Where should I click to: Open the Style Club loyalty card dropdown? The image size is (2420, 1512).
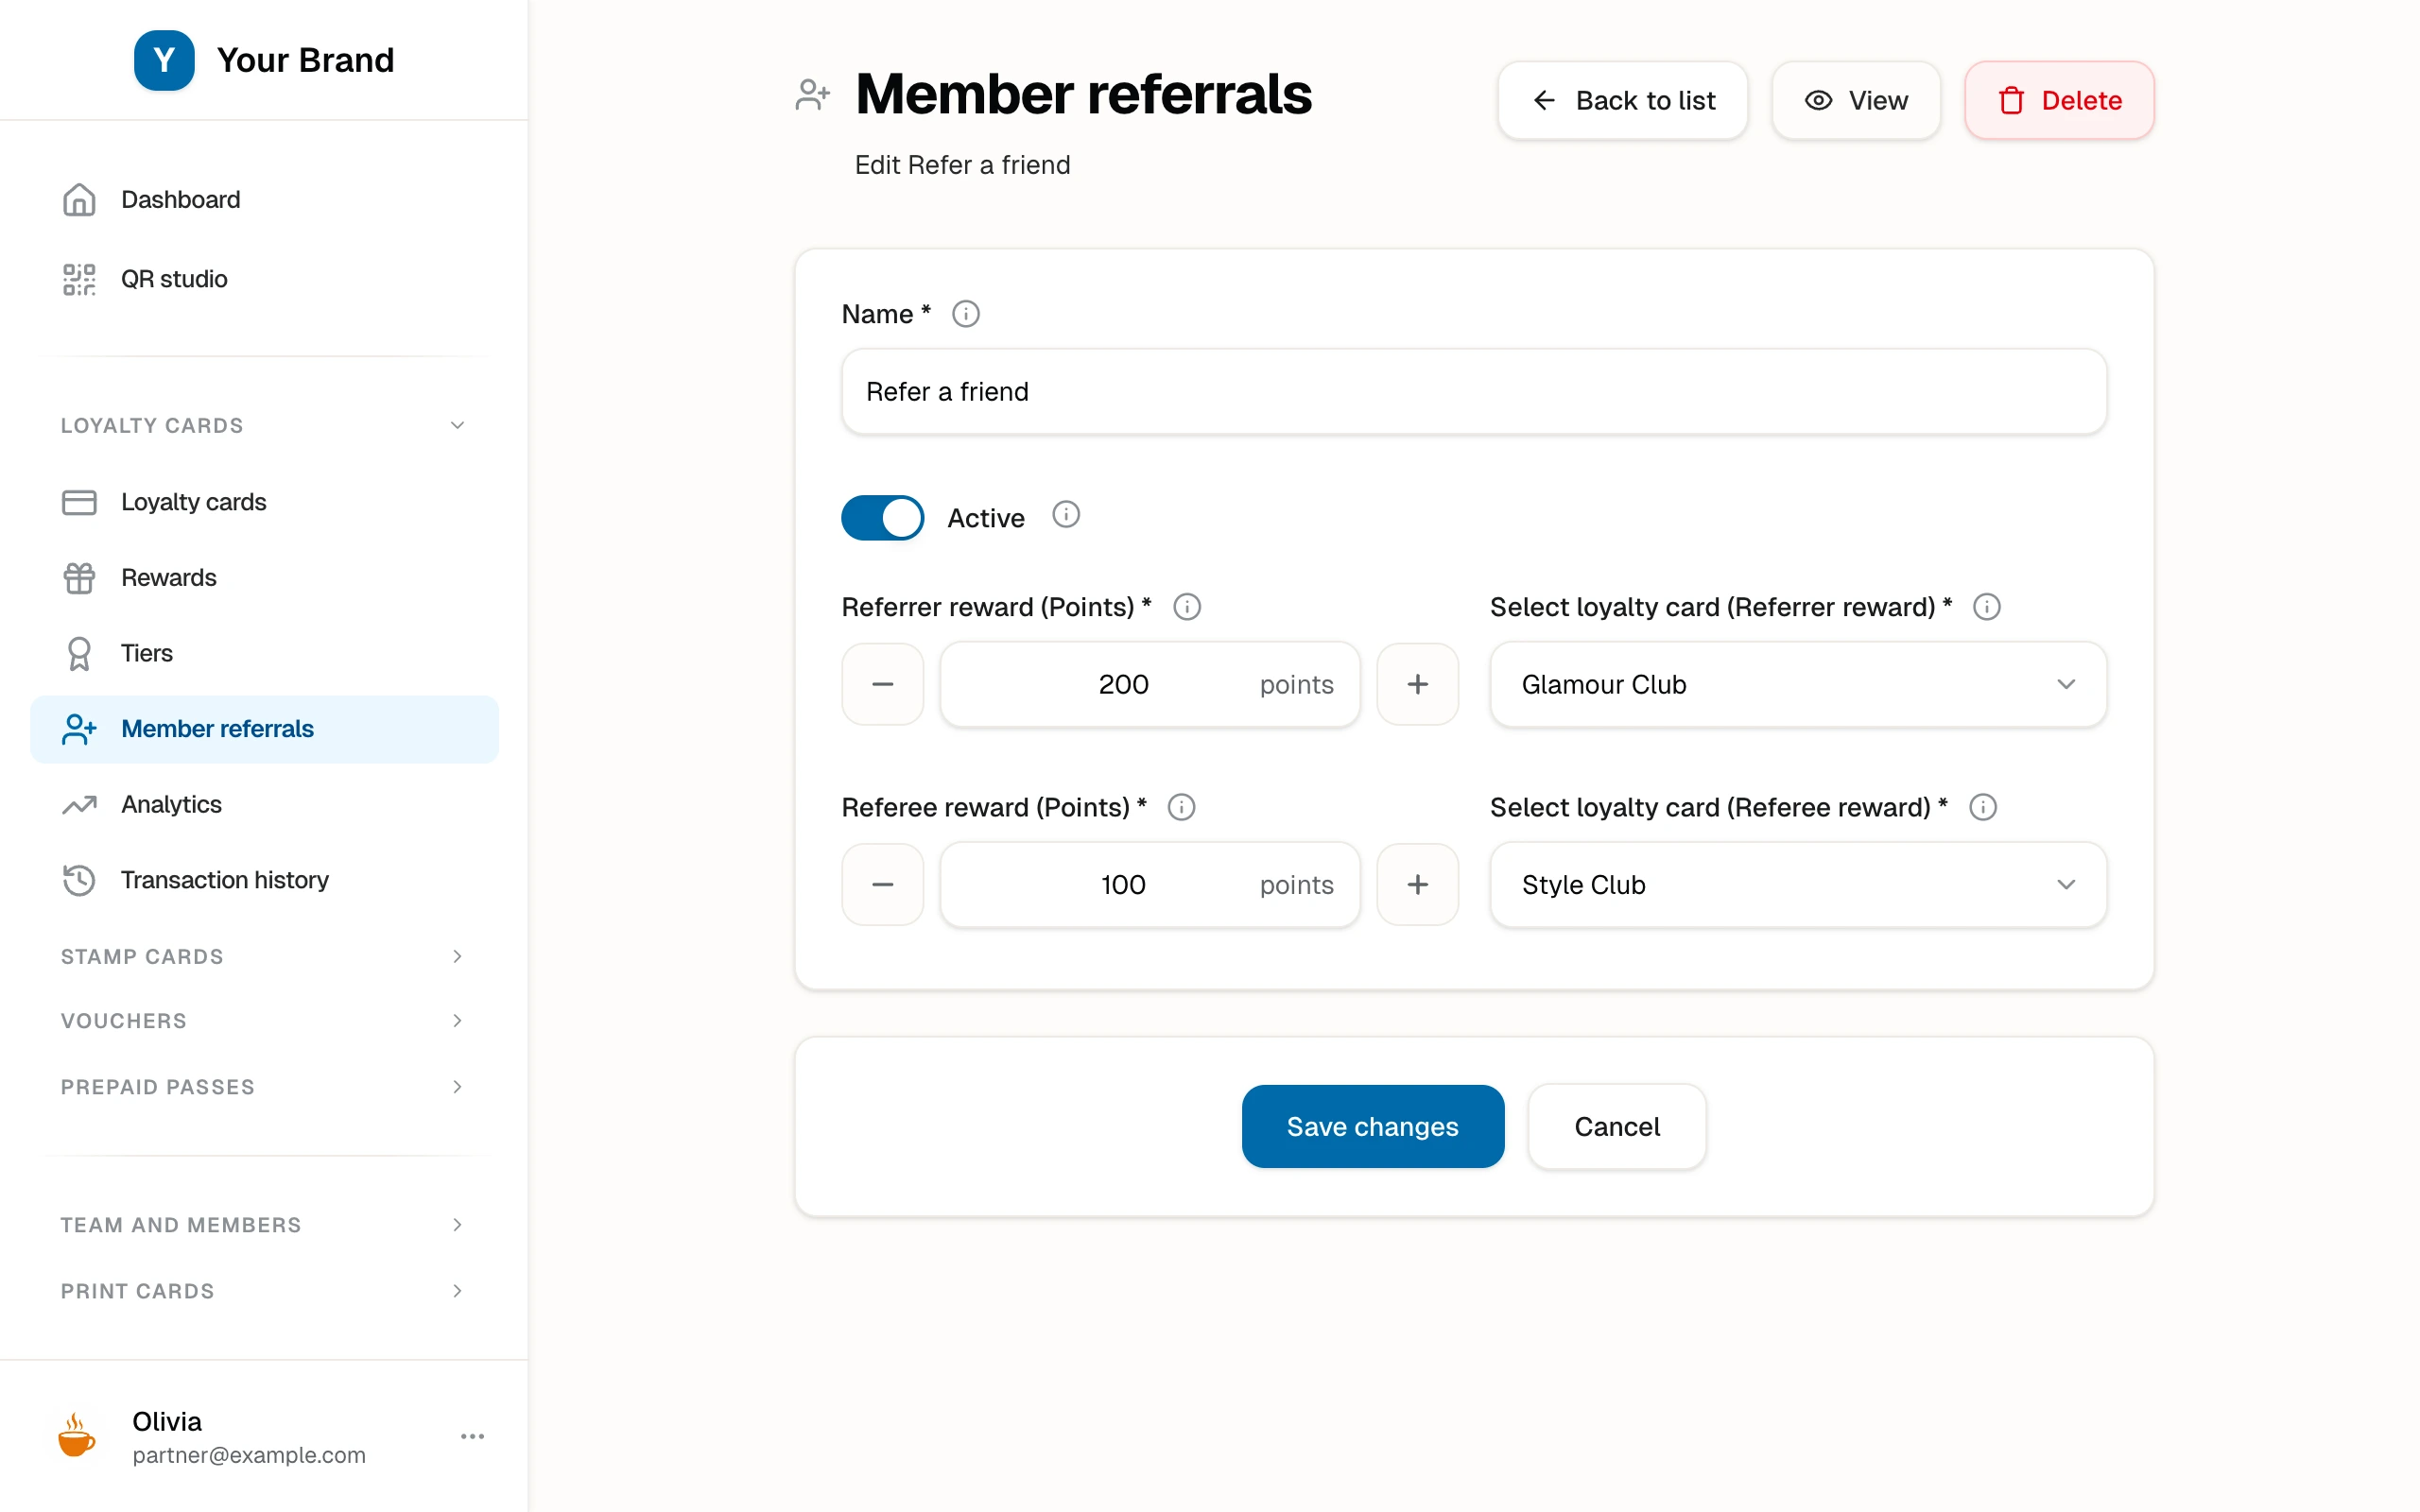click(x=1798, y=884)
